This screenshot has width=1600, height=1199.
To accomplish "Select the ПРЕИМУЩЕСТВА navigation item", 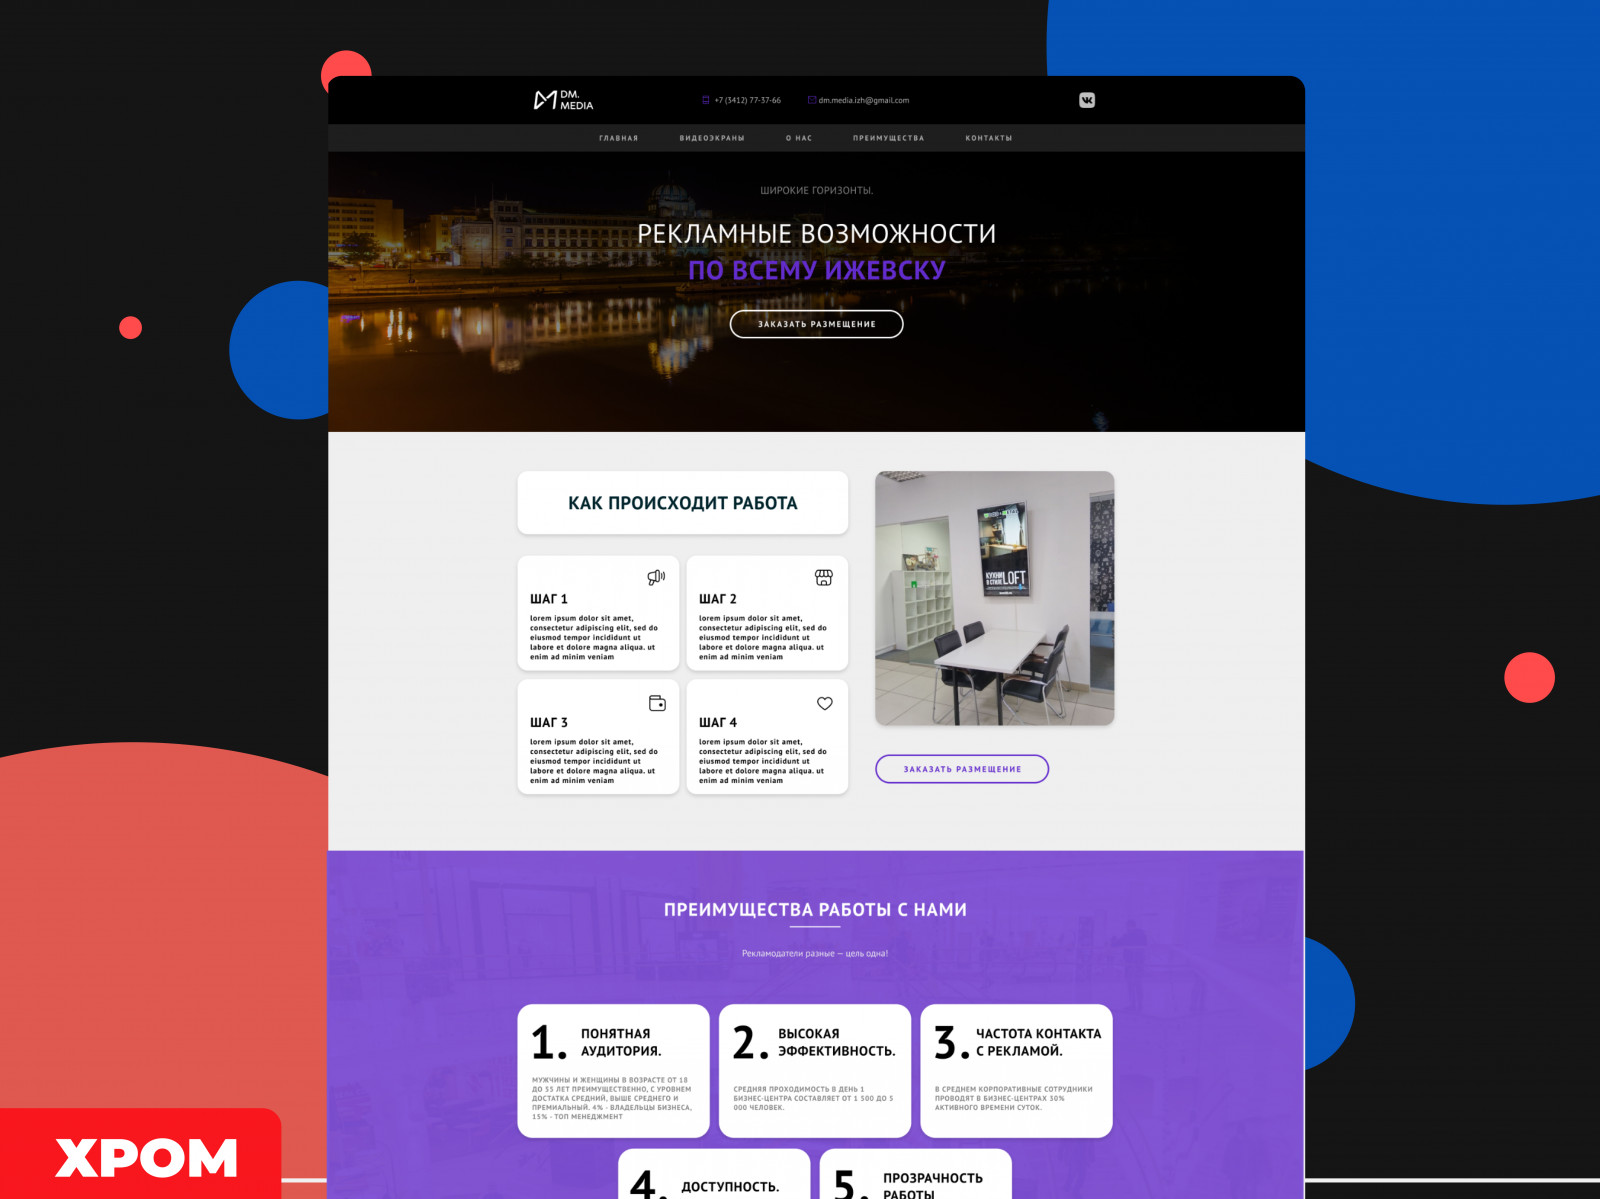I will [x=889, y=138].
